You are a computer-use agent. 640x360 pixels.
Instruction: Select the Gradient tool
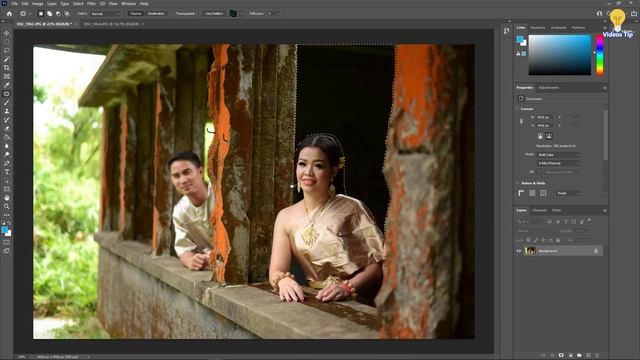pos(7,137)
